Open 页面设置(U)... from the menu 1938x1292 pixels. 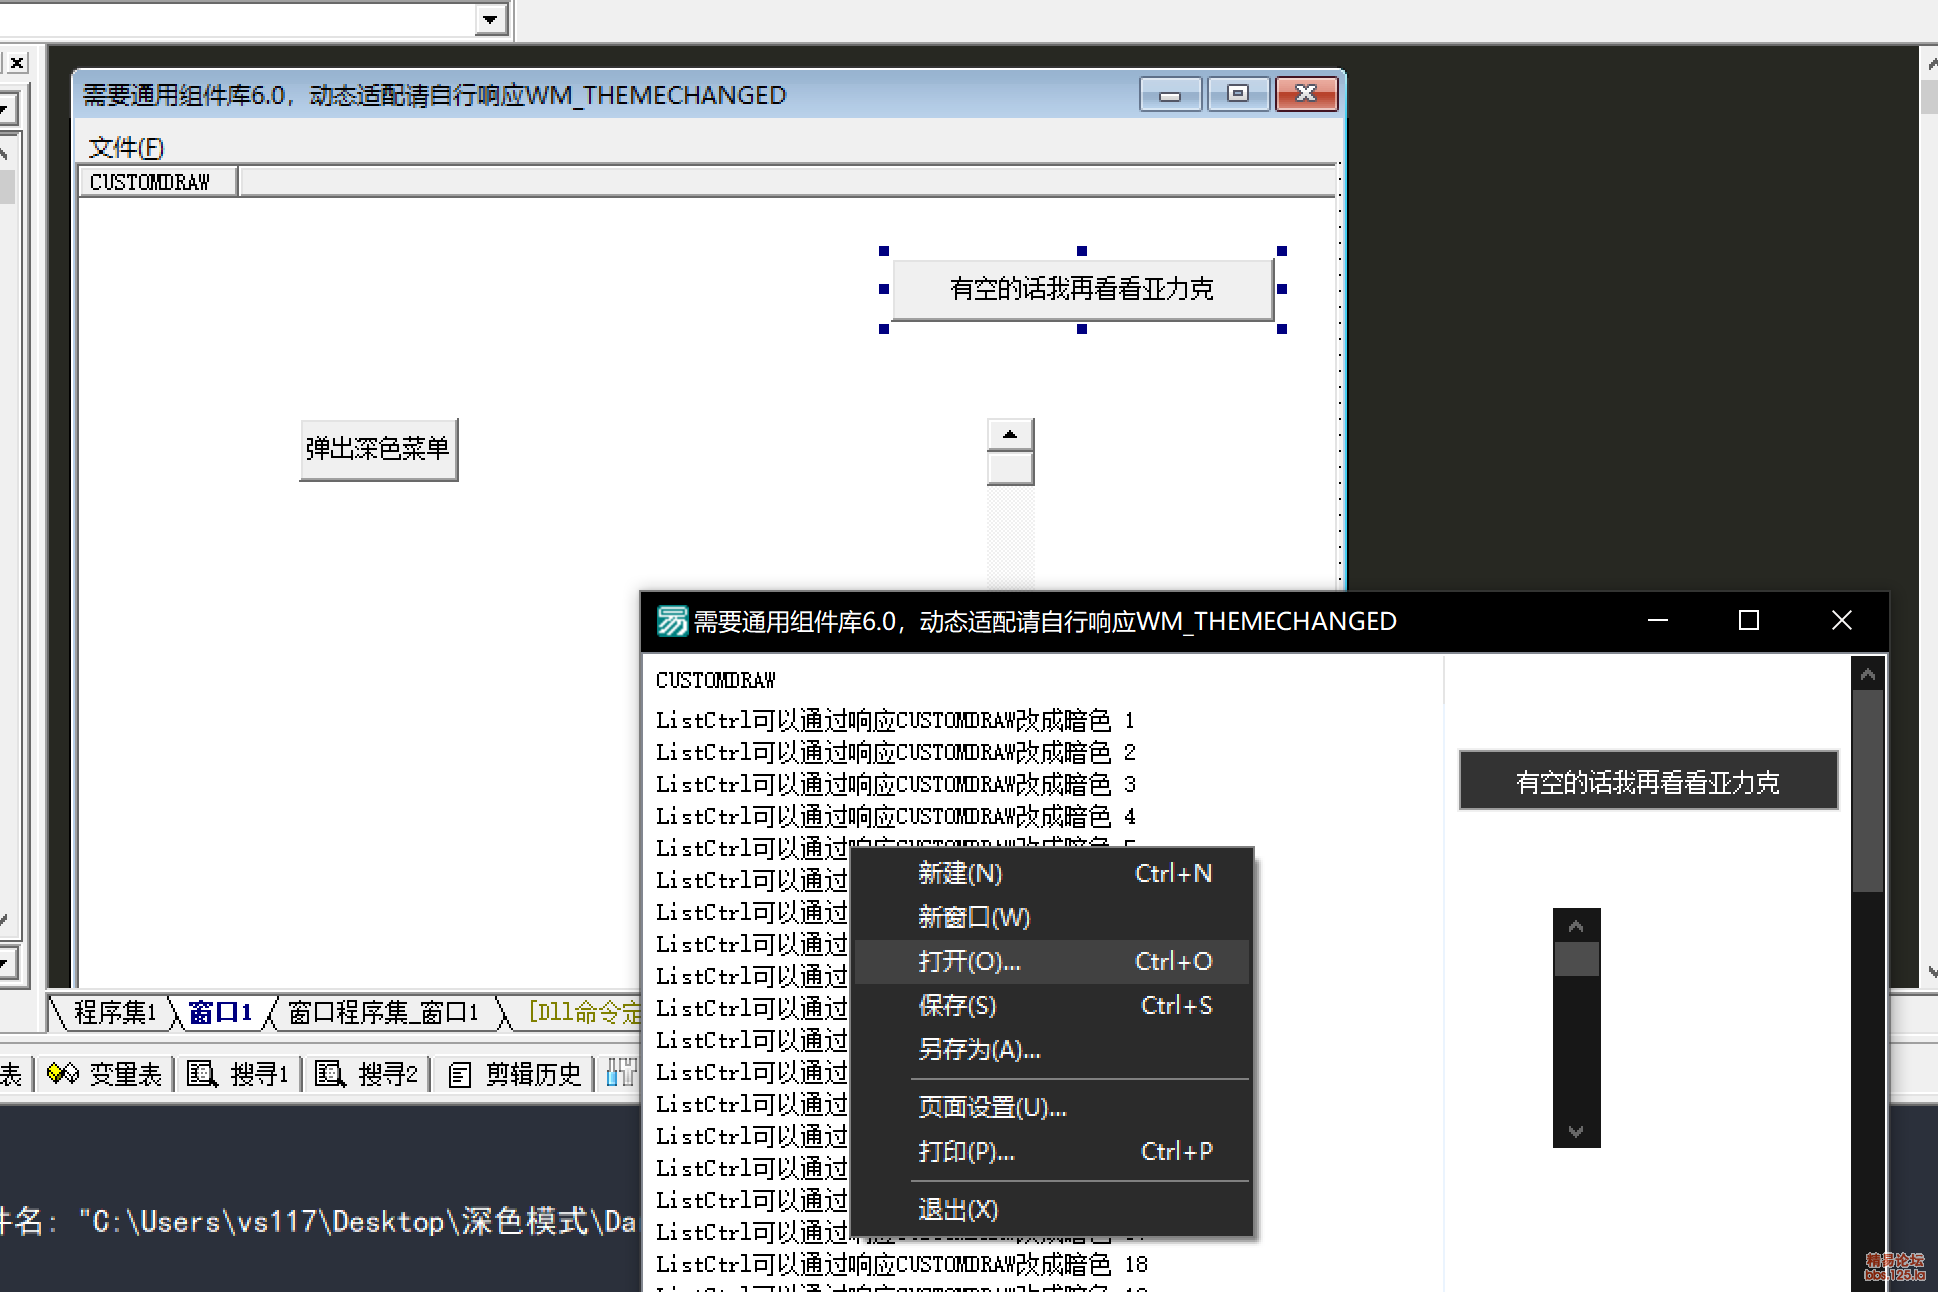tap(1053, 1107)
